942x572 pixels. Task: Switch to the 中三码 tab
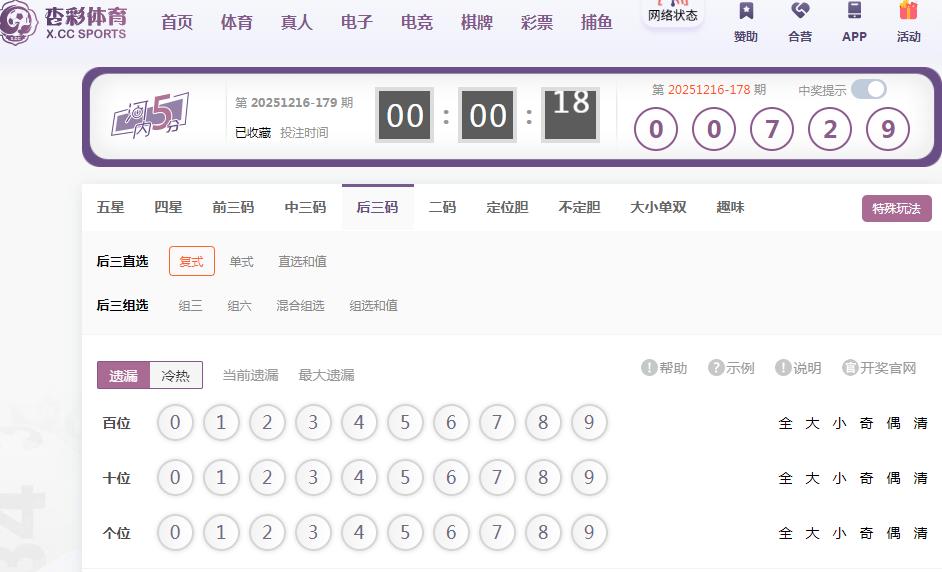[x=305, y=207]
